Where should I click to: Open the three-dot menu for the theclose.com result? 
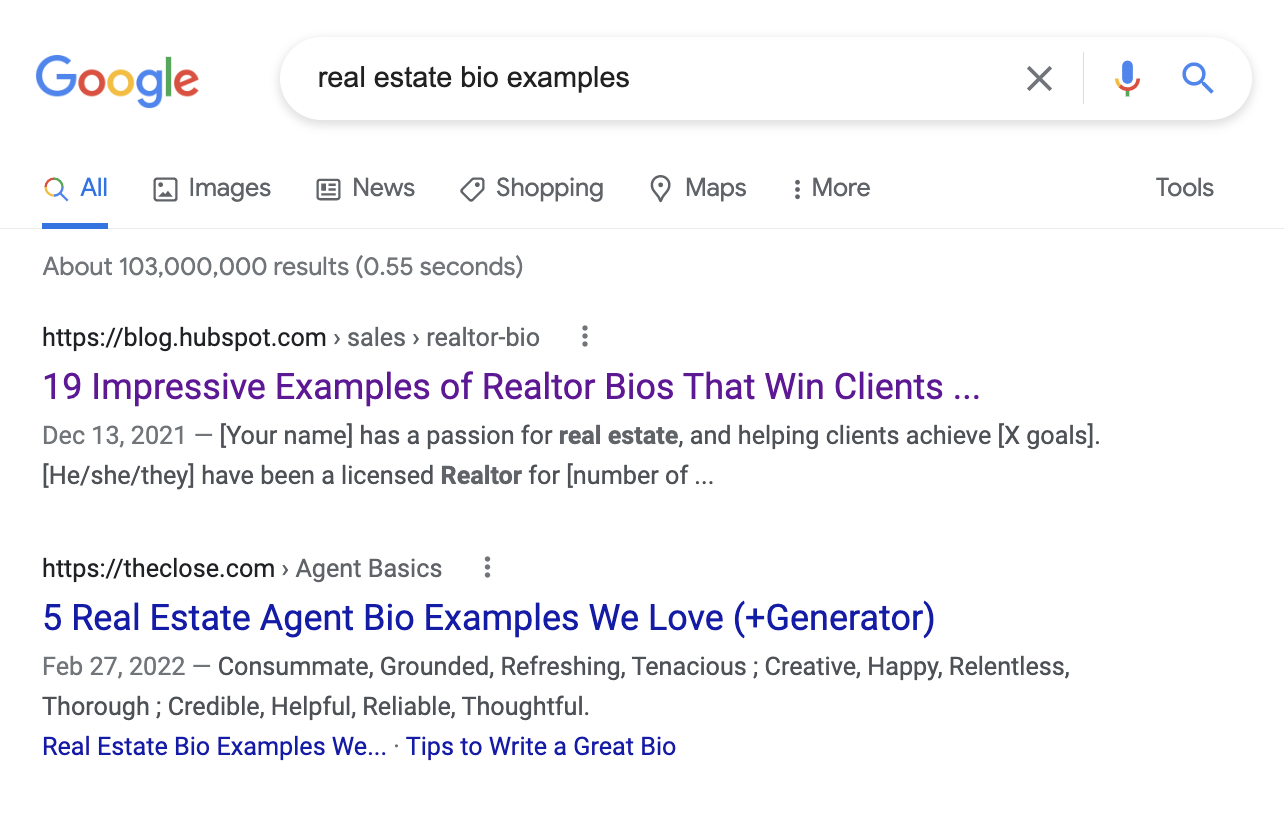pos(487,567)
